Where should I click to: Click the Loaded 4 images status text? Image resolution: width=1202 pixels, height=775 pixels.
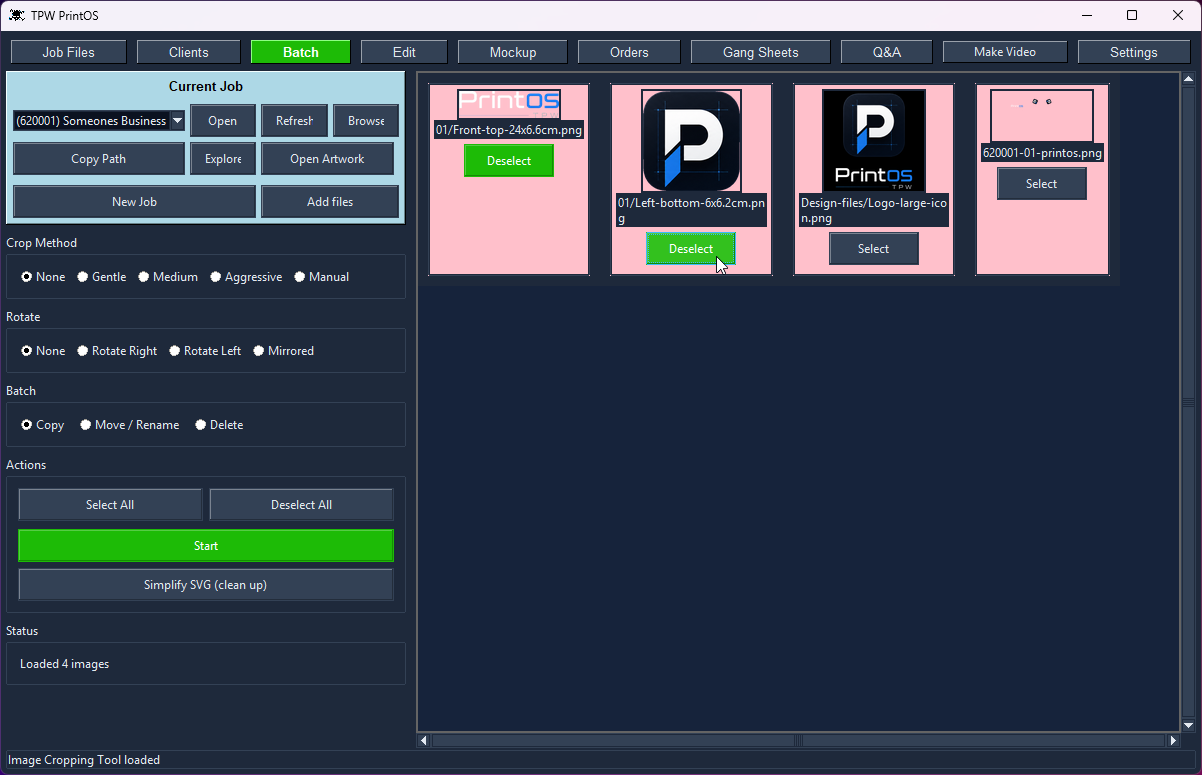(65, 664)
